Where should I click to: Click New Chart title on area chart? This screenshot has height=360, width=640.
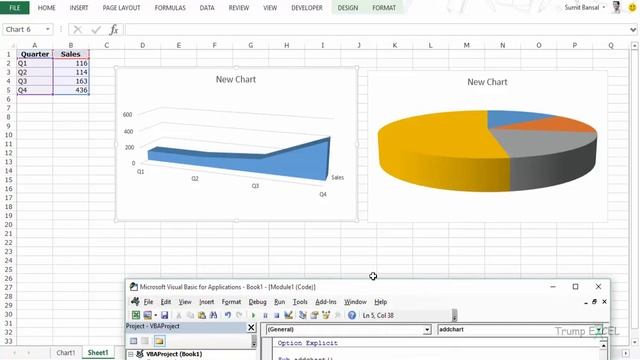[x=236, y=80]
